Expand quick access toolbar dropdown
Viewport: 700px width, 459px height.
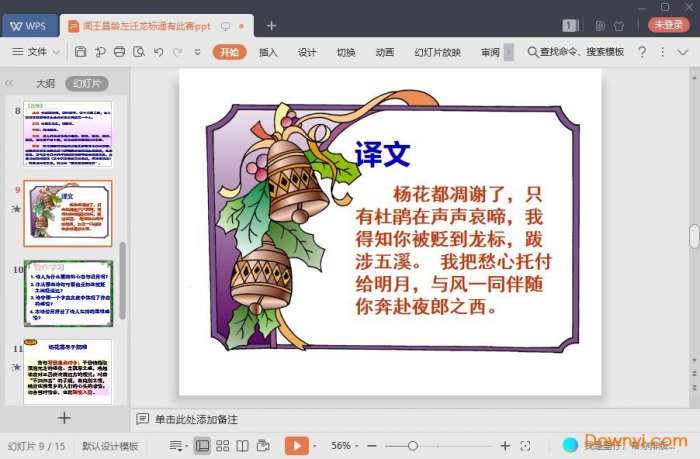click(197, 52)
